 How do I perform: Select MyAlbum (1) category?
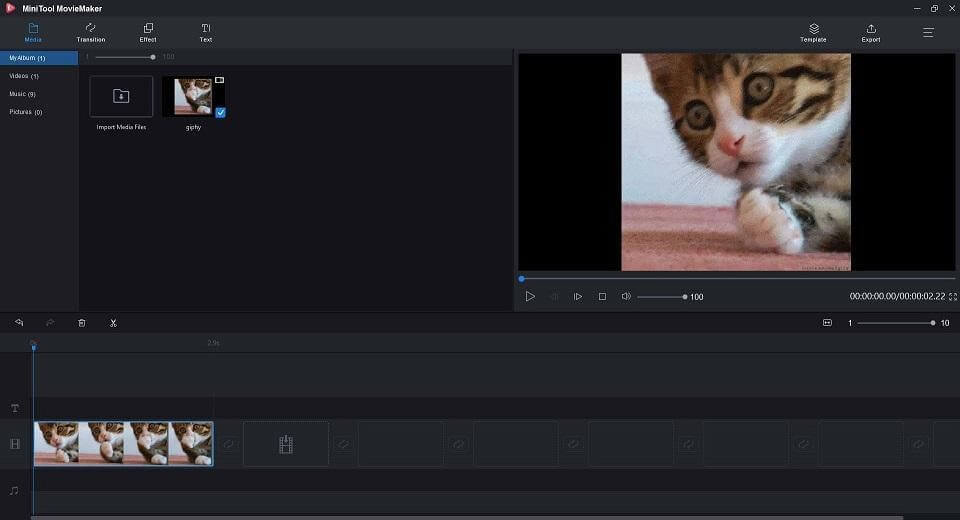[39, 58]
